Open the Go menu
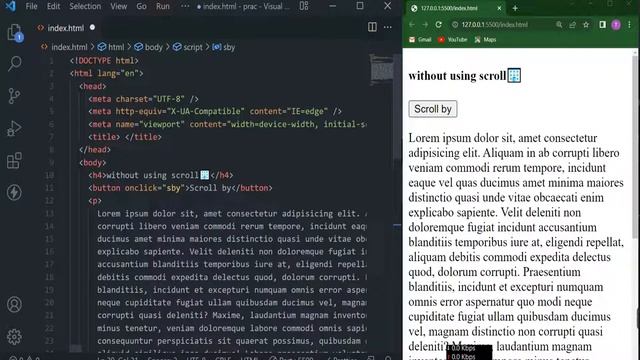The width and height of the screenshot is (640, 360). [141, 6]
